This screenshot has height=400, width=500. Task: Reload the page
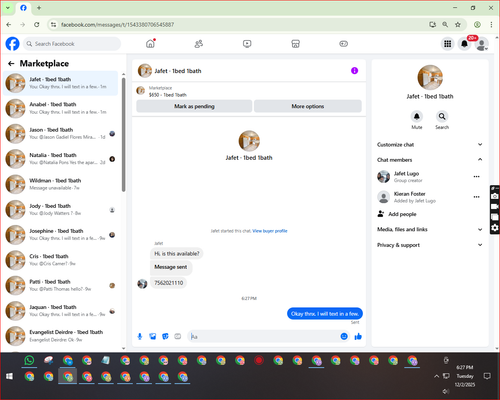(x=37, y=24)
